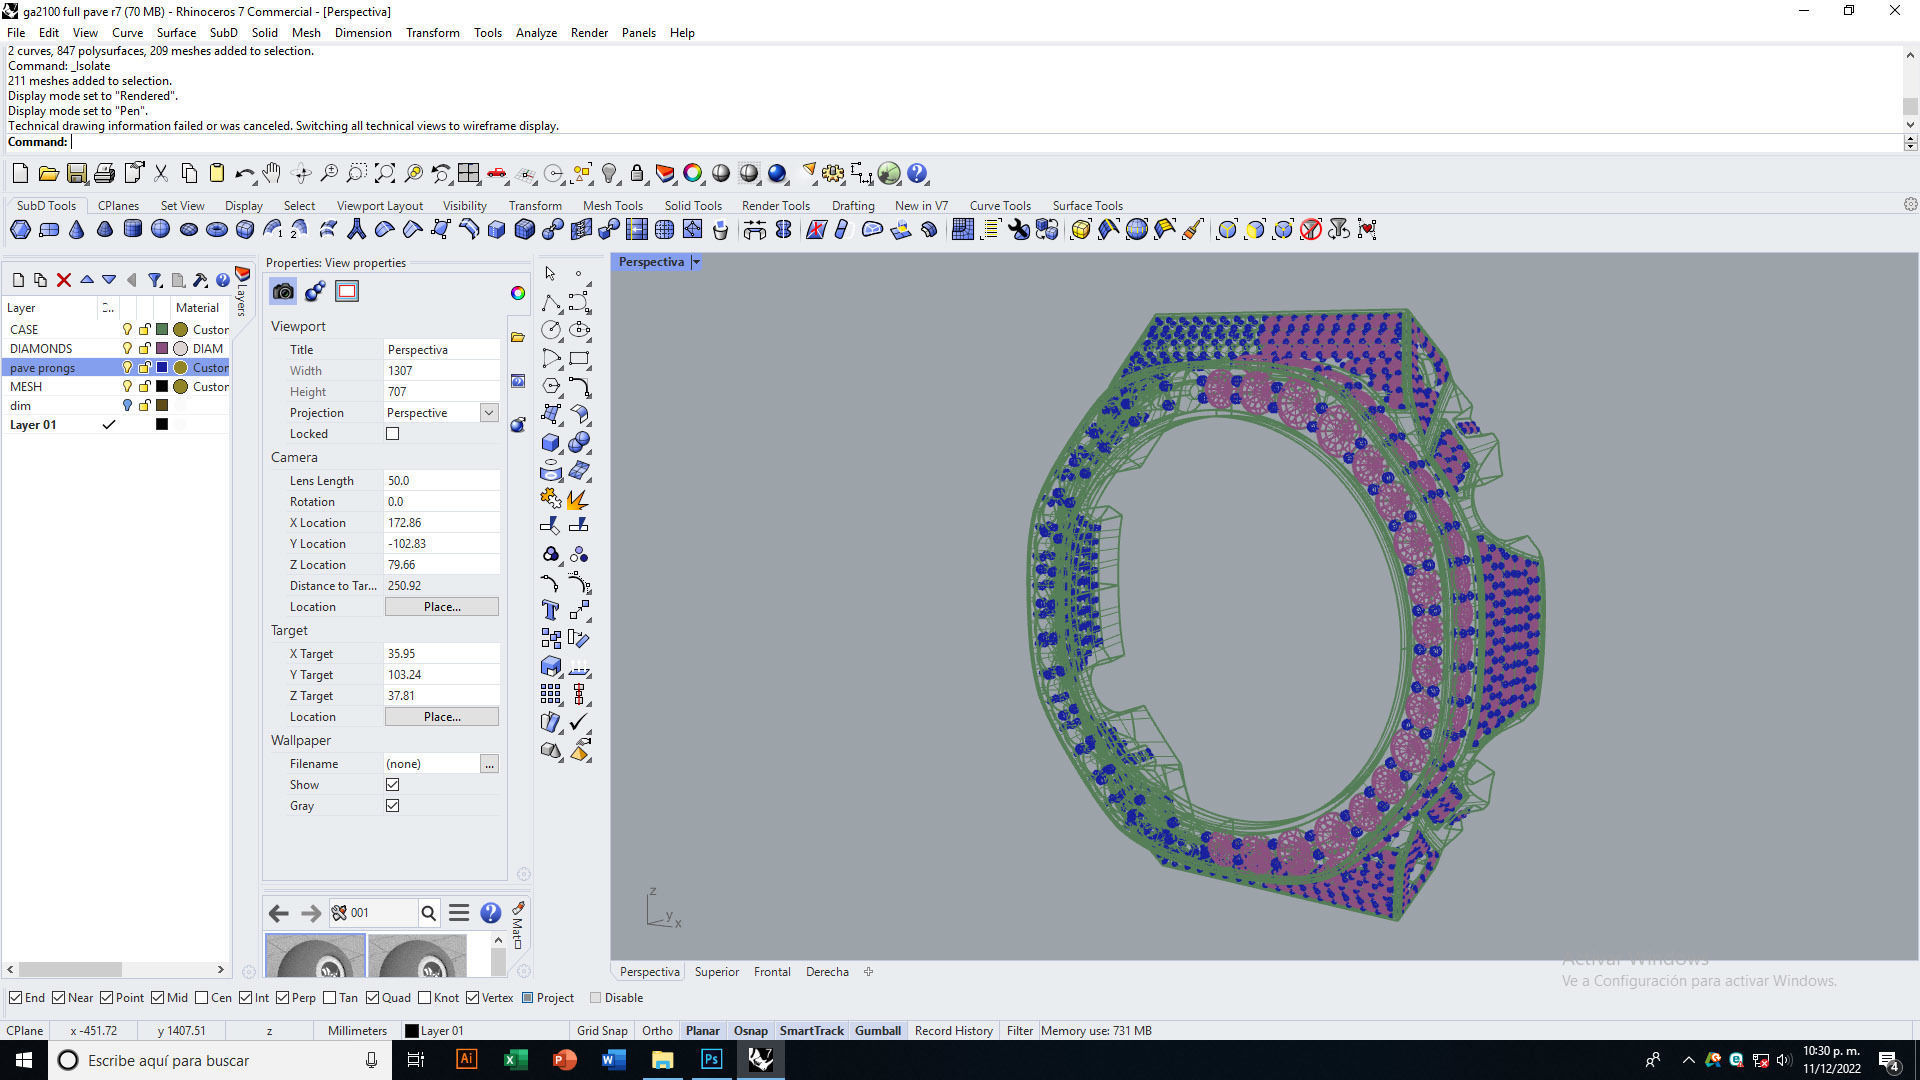Open the Projection dropdown
This screenshot has width=1920, height=1080.
pyautogui.click(x=489, y=413)
